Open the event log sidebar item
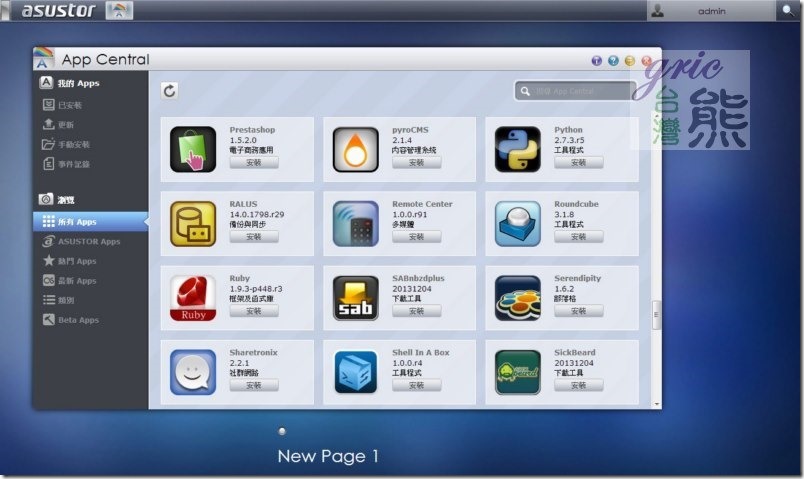Viewport: 804px width, 479px height. pyautogui.click(x=90, y=164)
